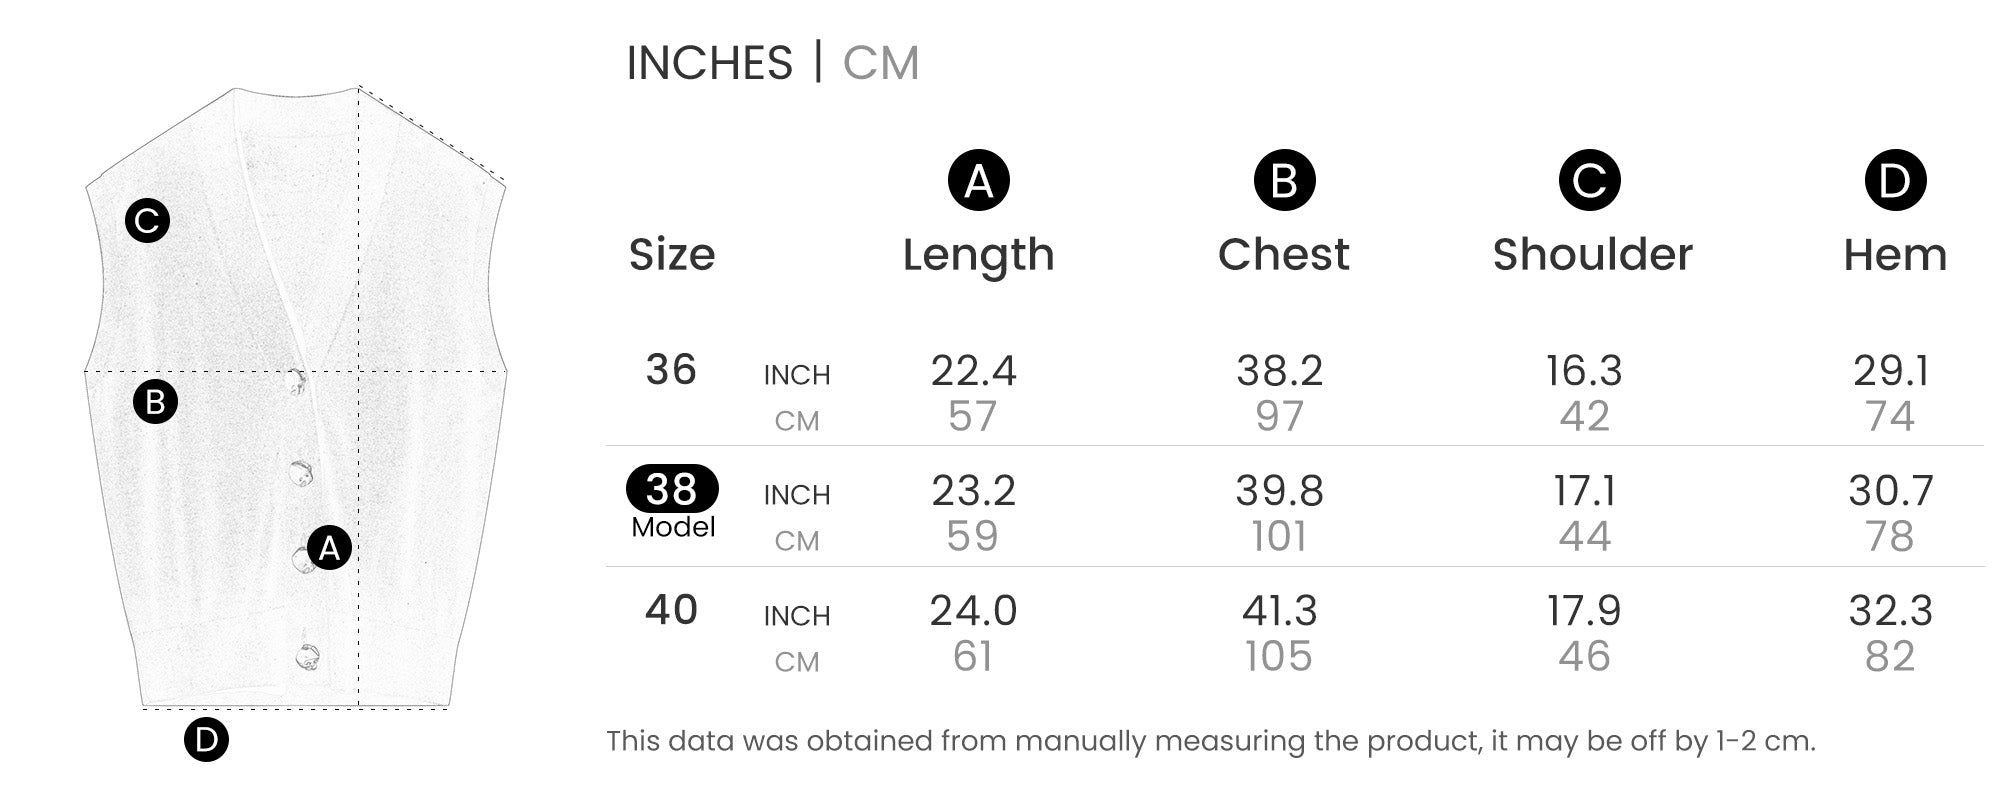Click the B circle above the Chest column
The height and width of the screenshot is (806, 2000).
[1284, 181]
